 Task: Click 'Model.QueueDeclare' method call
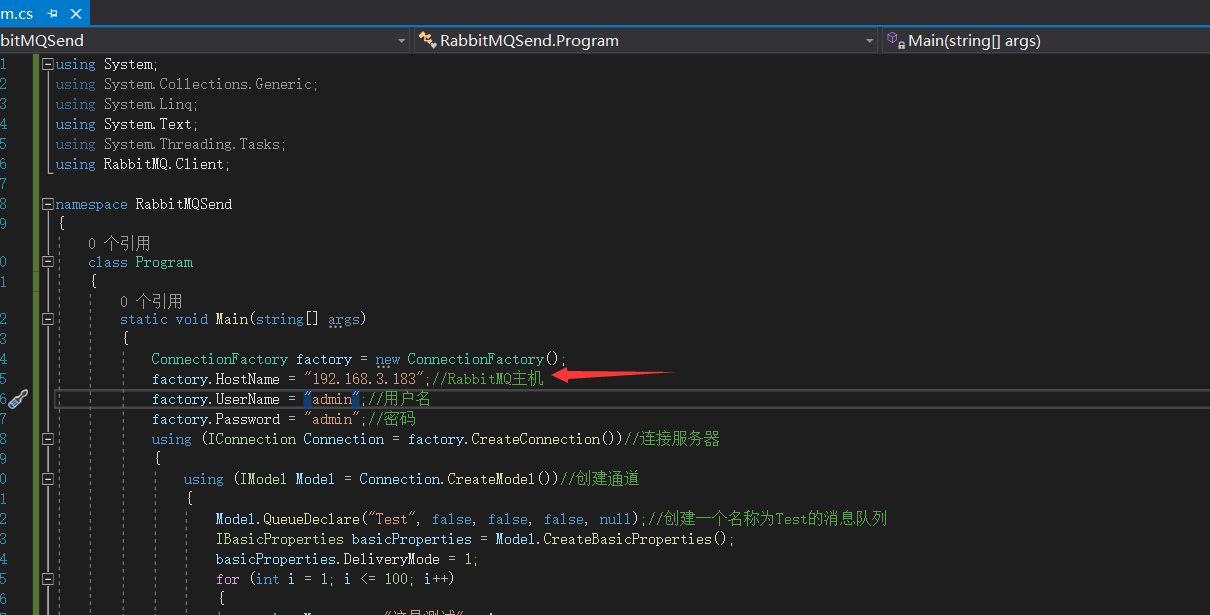click(287, 519)
